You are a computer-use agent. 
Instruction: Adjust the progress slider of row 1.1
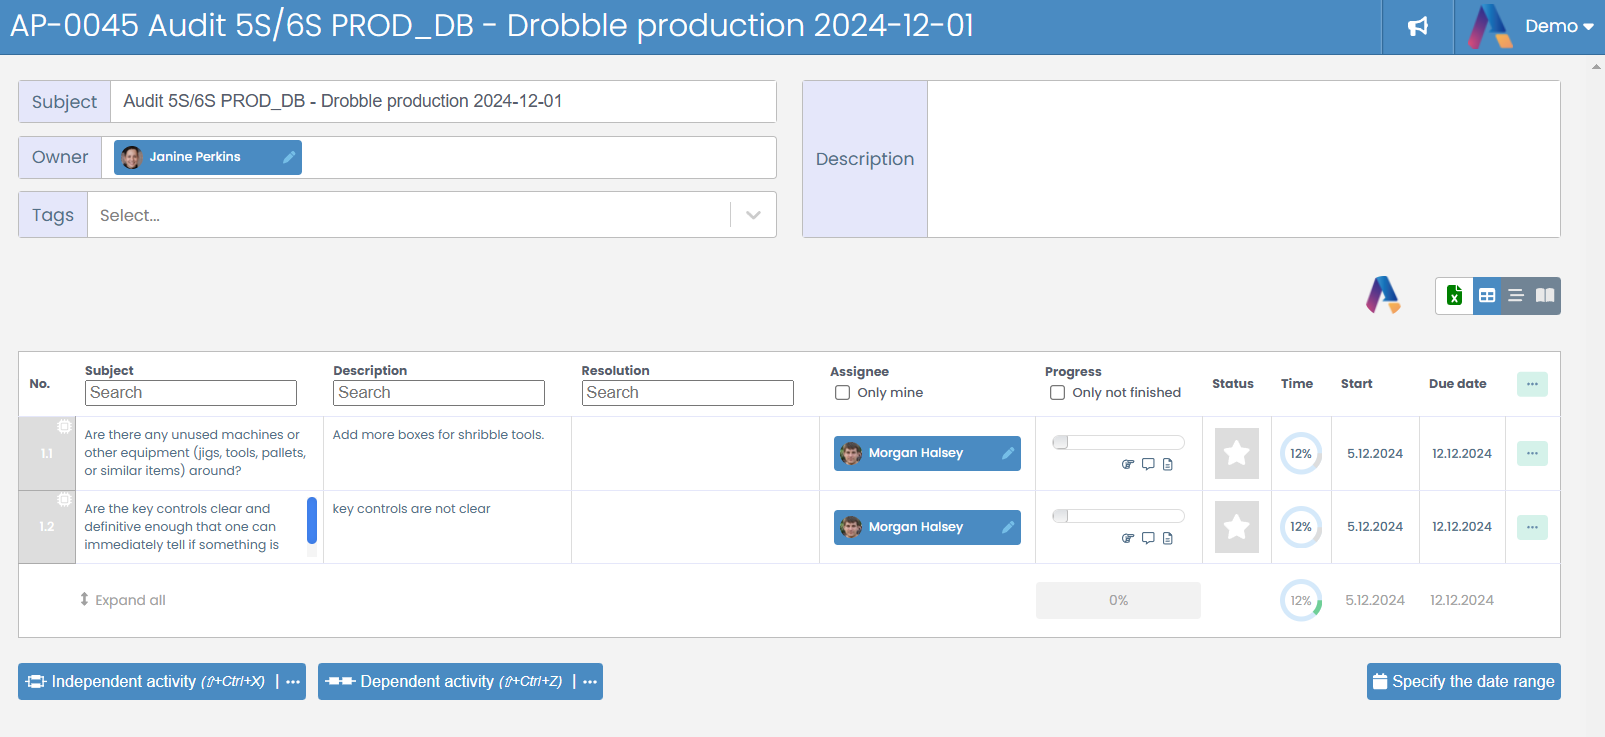pos(1061,442)
